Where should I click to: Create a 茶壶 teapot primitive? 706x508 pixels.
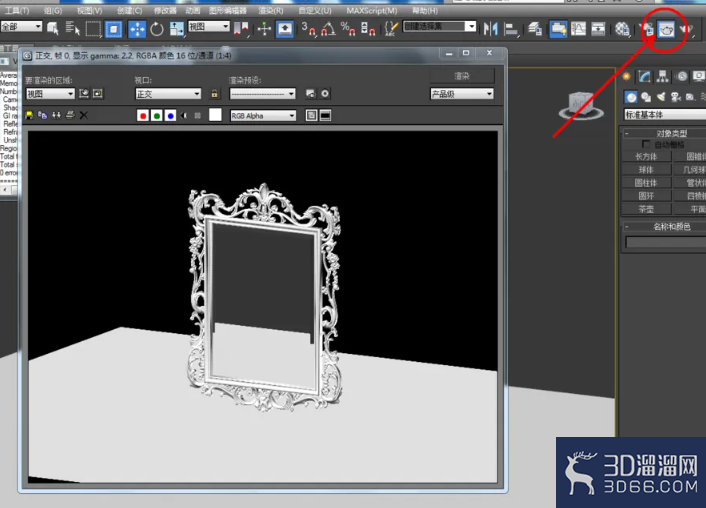tap(646, 209)
